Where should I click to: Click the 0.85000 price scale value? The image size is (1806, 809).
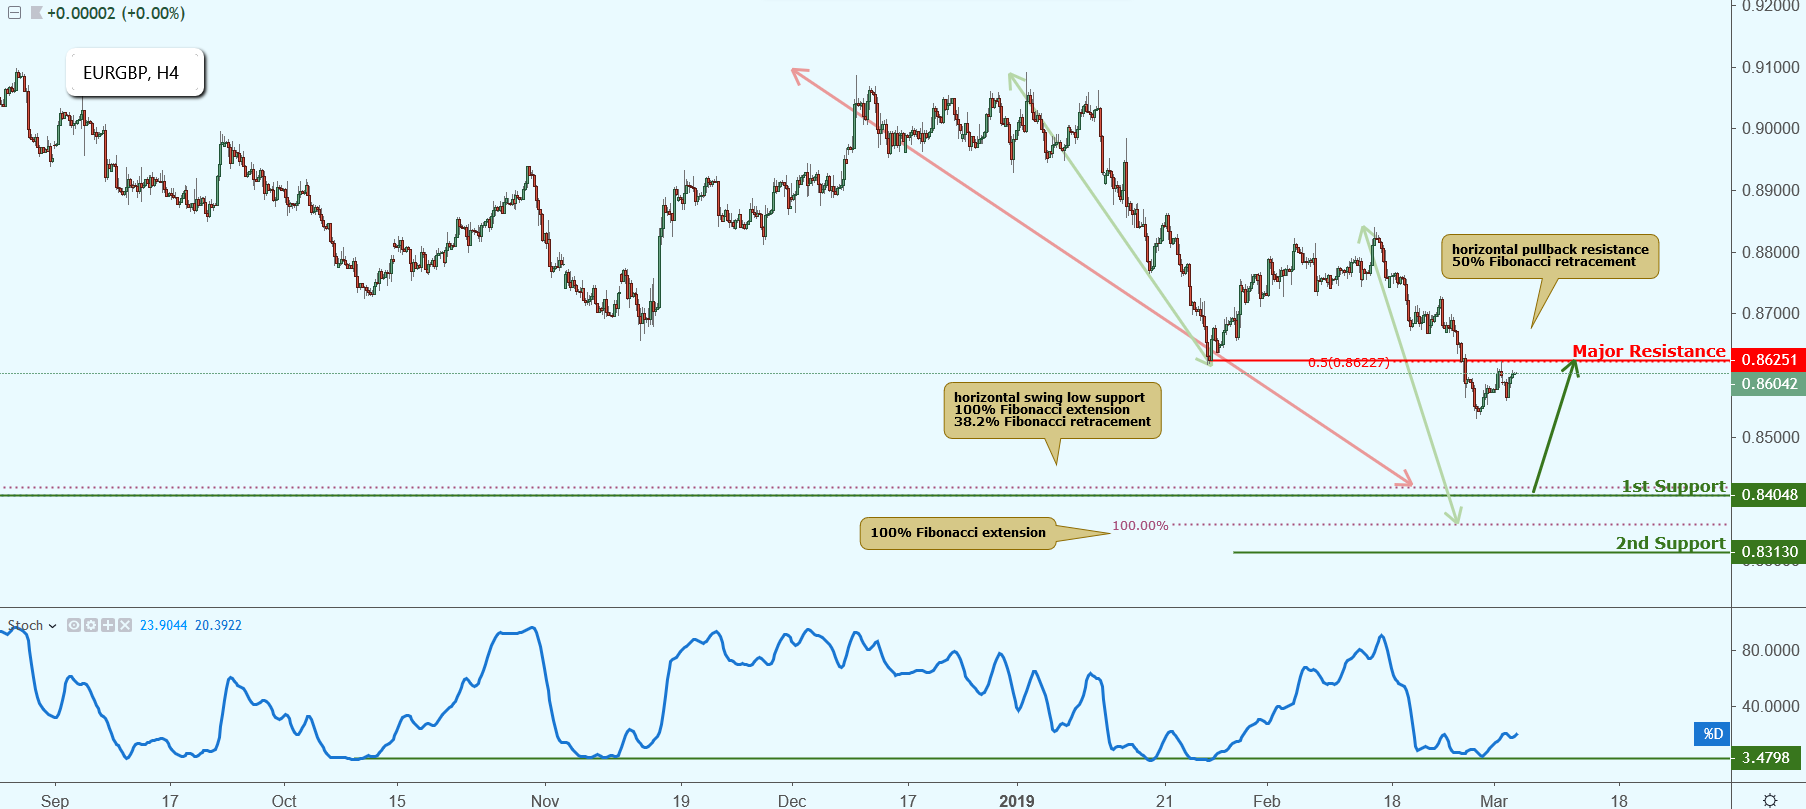pos(1770,438)
